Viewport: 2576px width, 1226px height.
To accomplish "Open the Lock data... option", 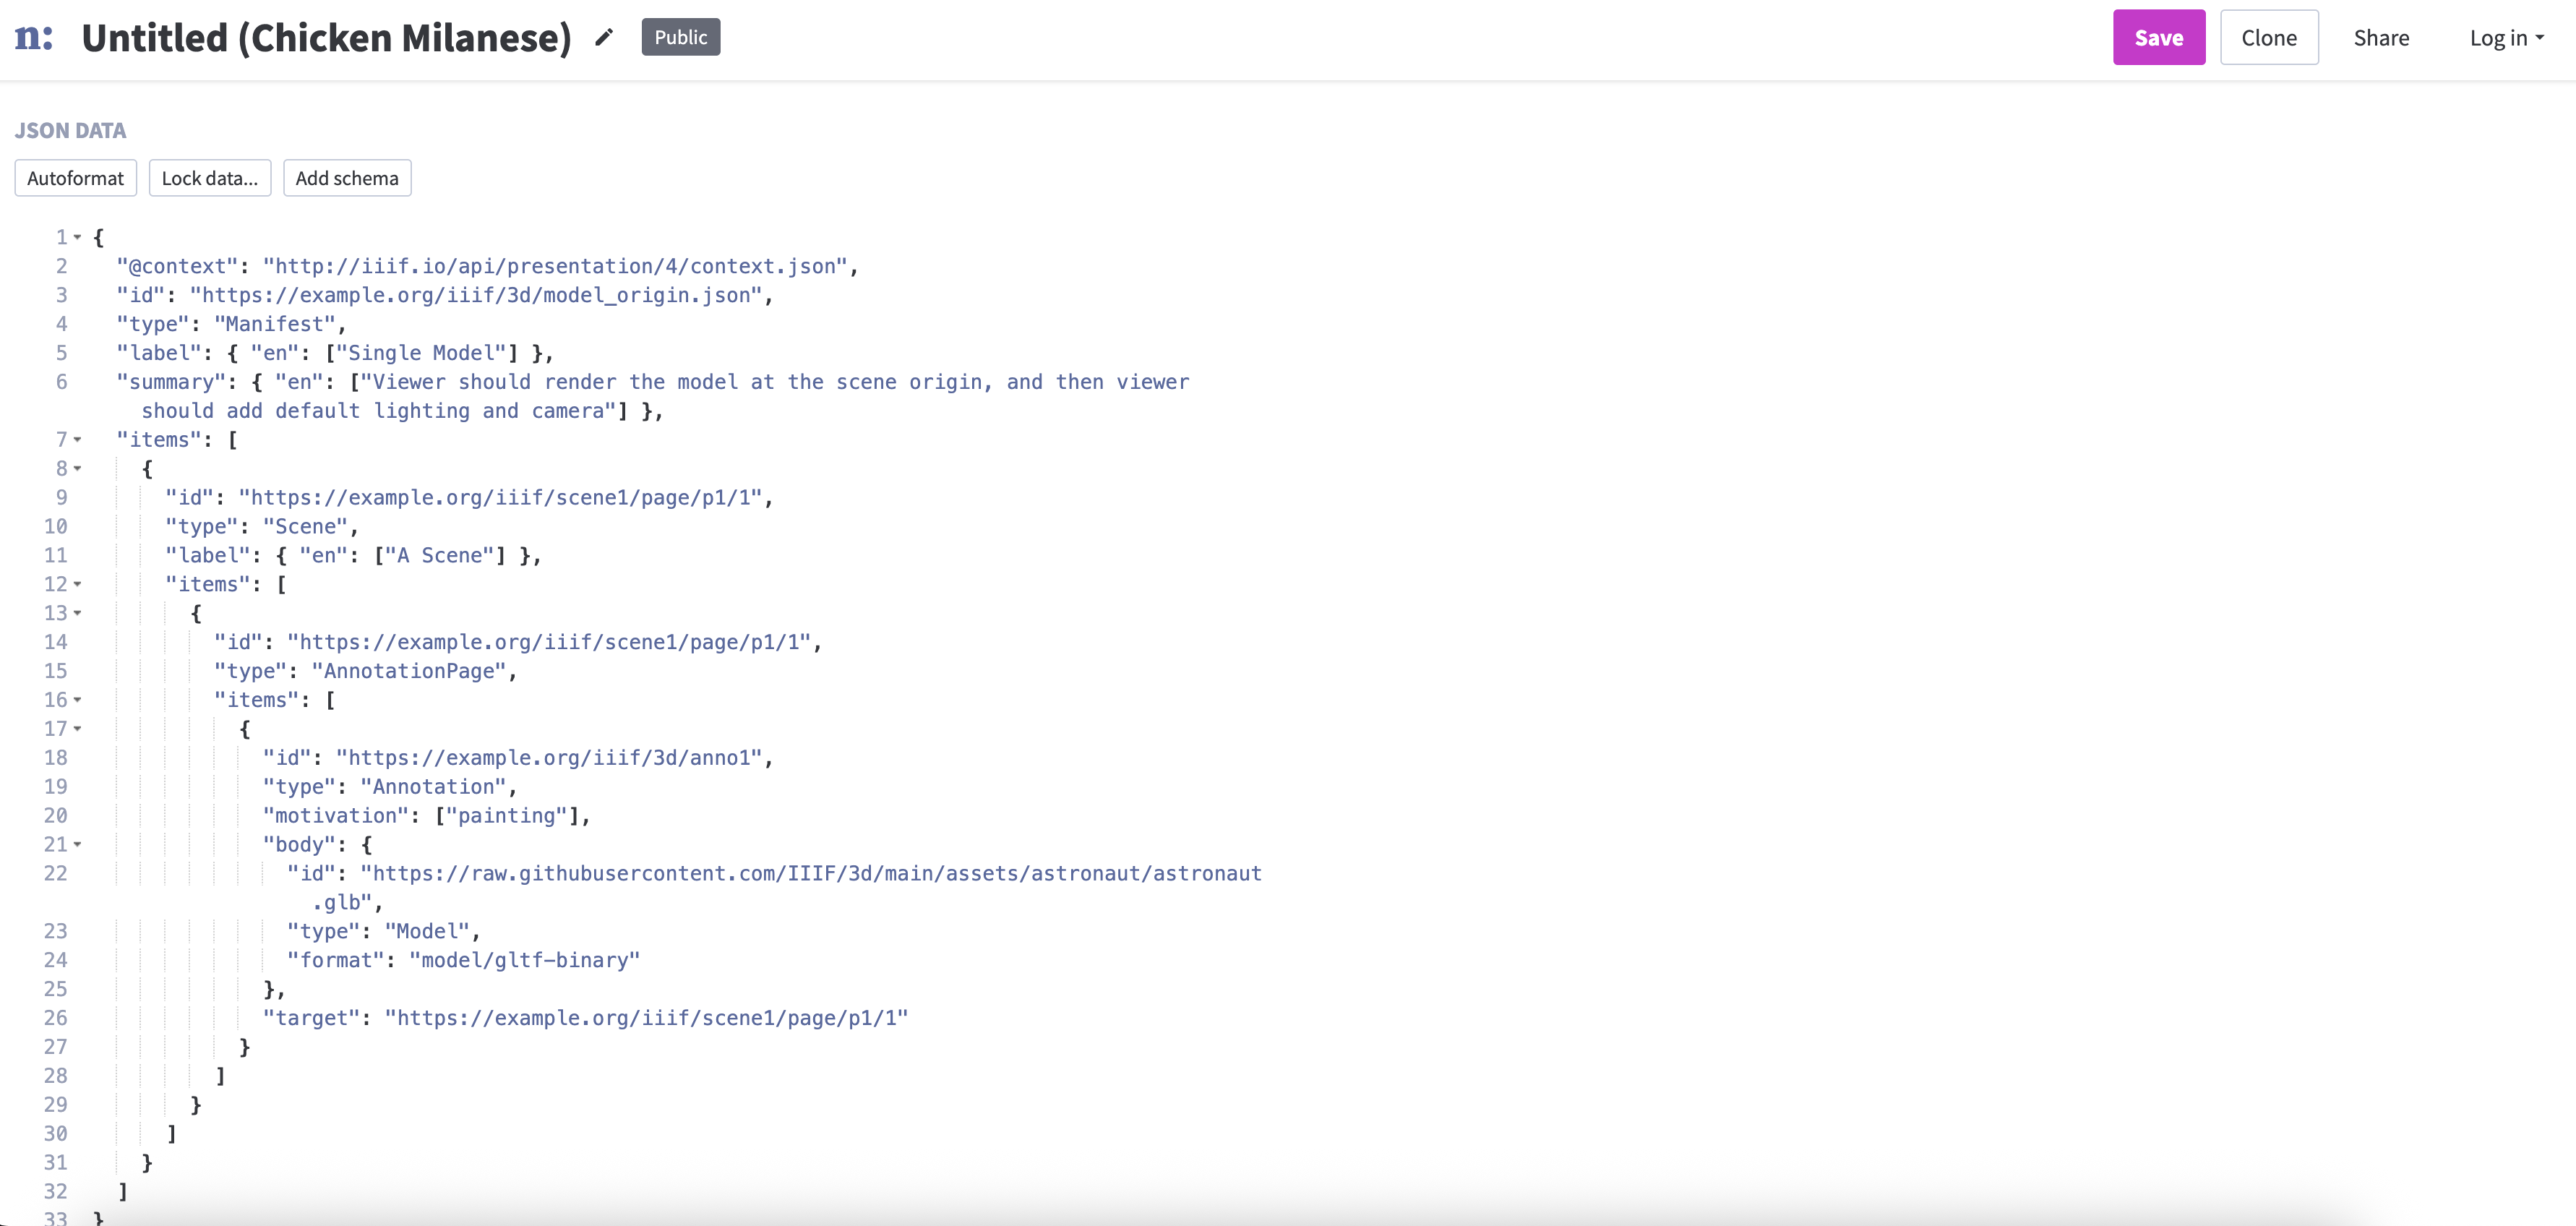I will point(209,178).
